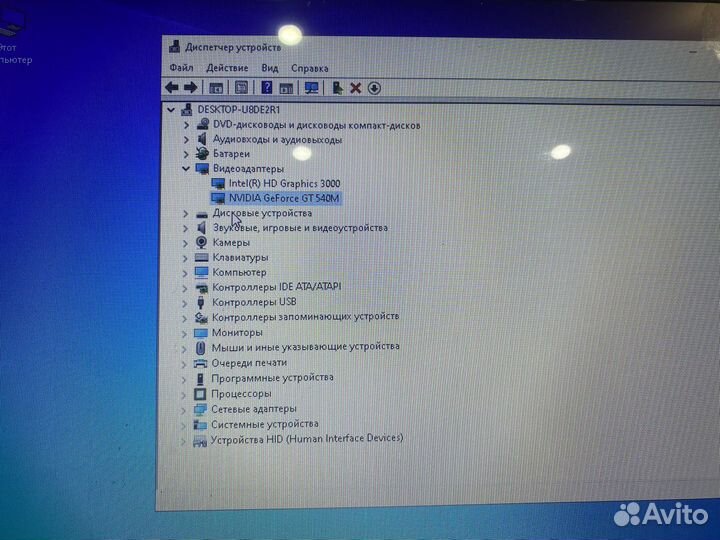Select Устройства HID (Human Interface Devices)

(306, 439)
